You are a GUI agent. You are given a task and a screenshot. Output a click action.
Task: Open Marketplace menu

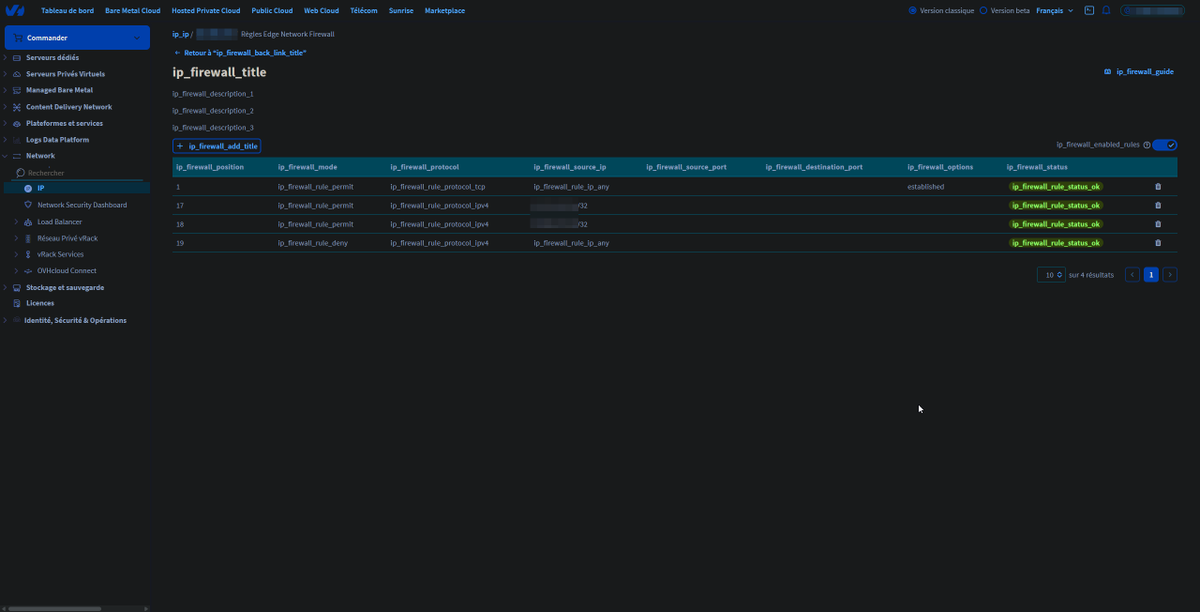tap(445, 10)
